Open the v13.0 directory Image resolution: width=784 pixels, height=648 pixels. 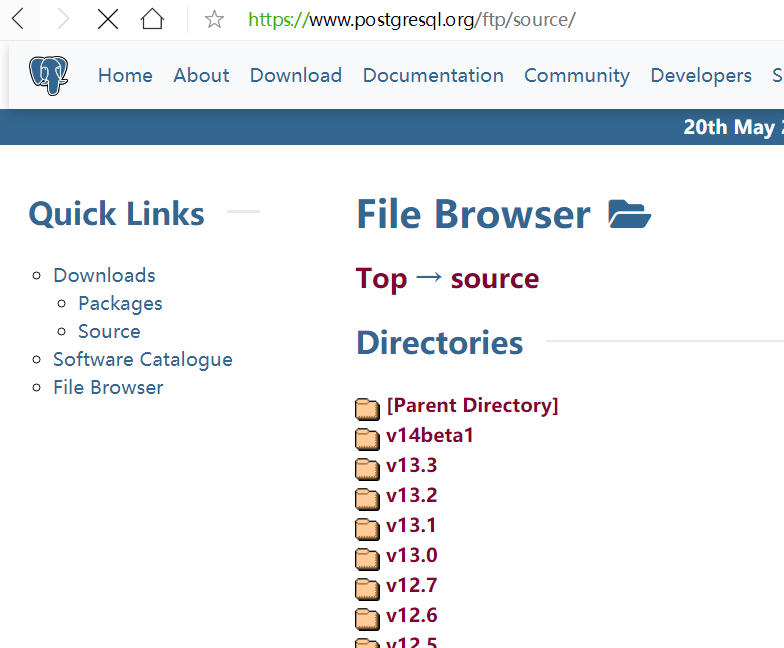pos(412,556)
